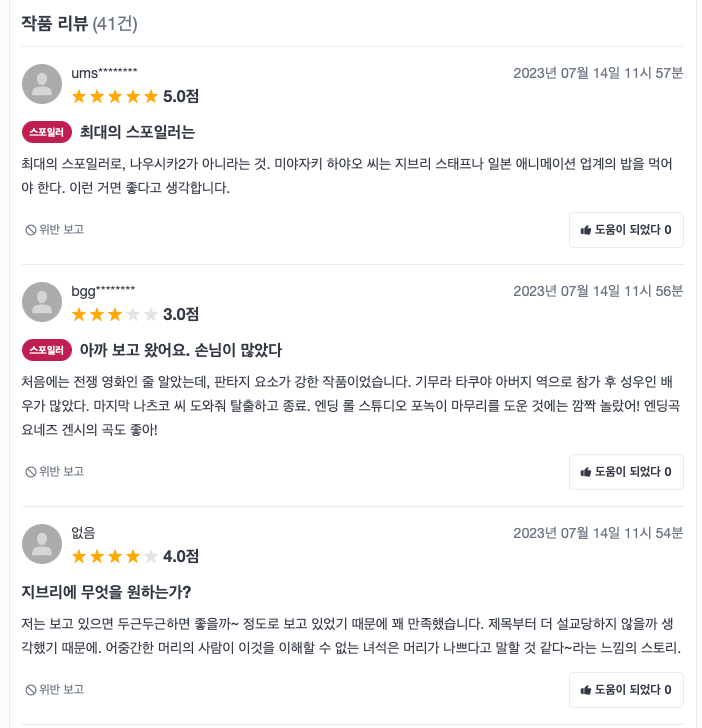Report the bgg******** review via 위반 보고
The height and width of the screenshot is (728, 702).
[x=55, y=471]
